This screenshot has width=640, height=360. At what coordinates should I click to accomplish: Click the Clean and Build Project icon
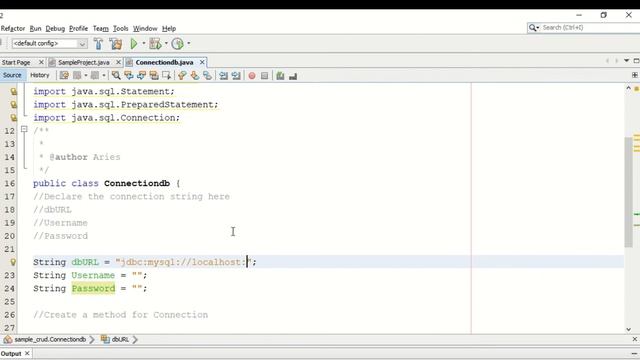pos(116,43)
